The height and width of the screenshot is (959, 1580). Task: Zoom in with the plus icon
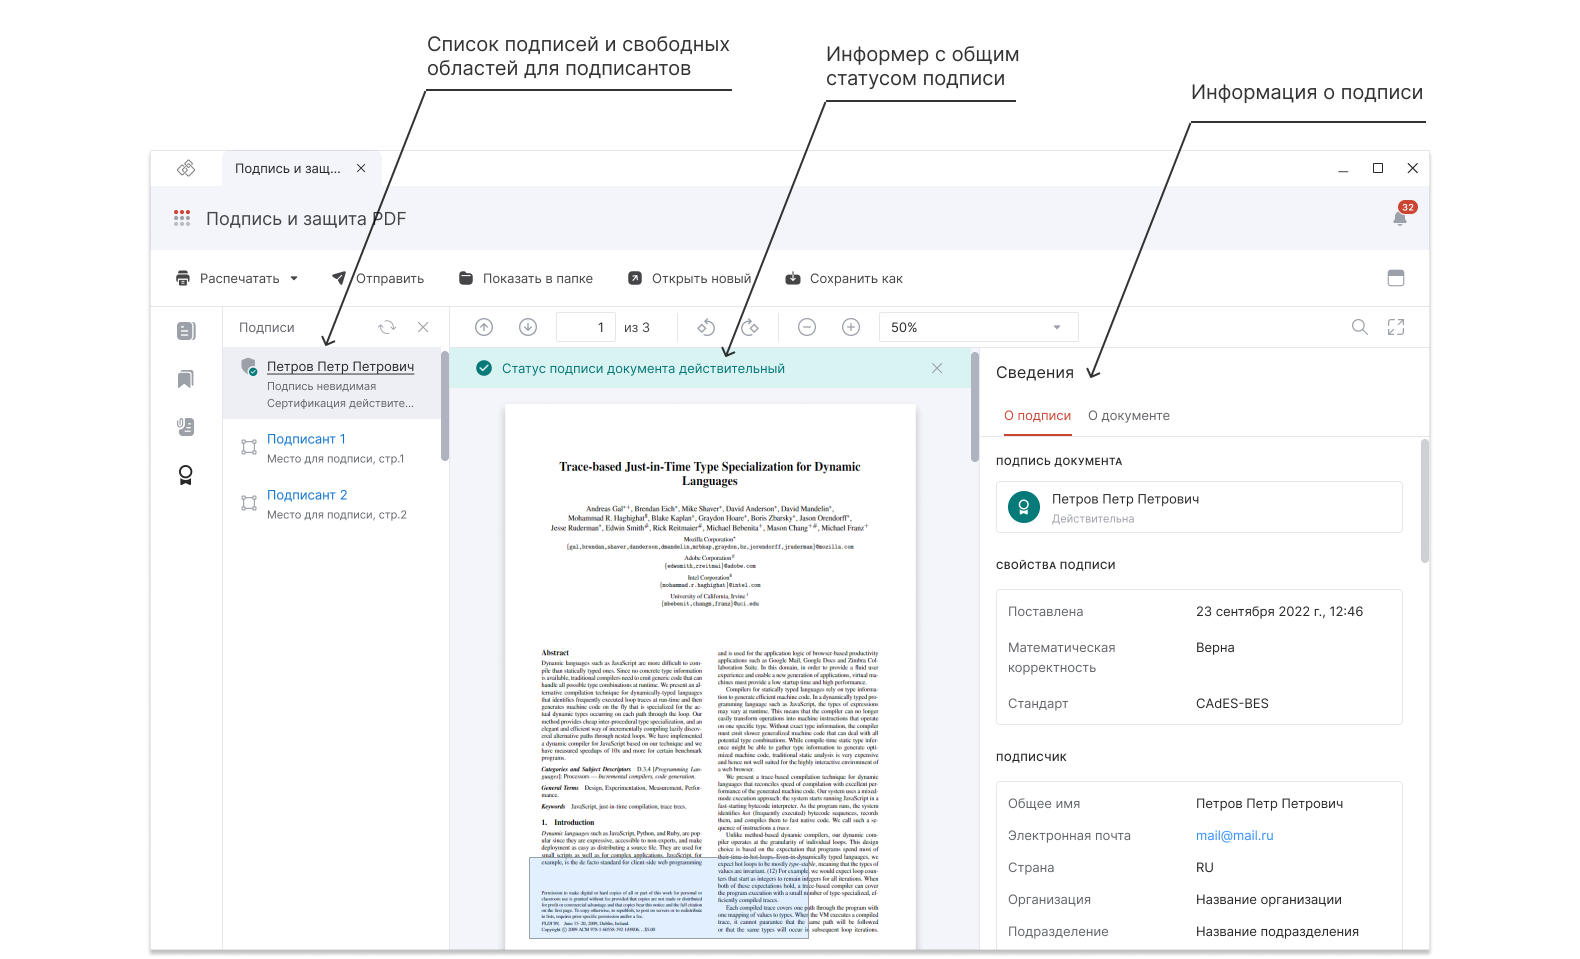(851, 327)
